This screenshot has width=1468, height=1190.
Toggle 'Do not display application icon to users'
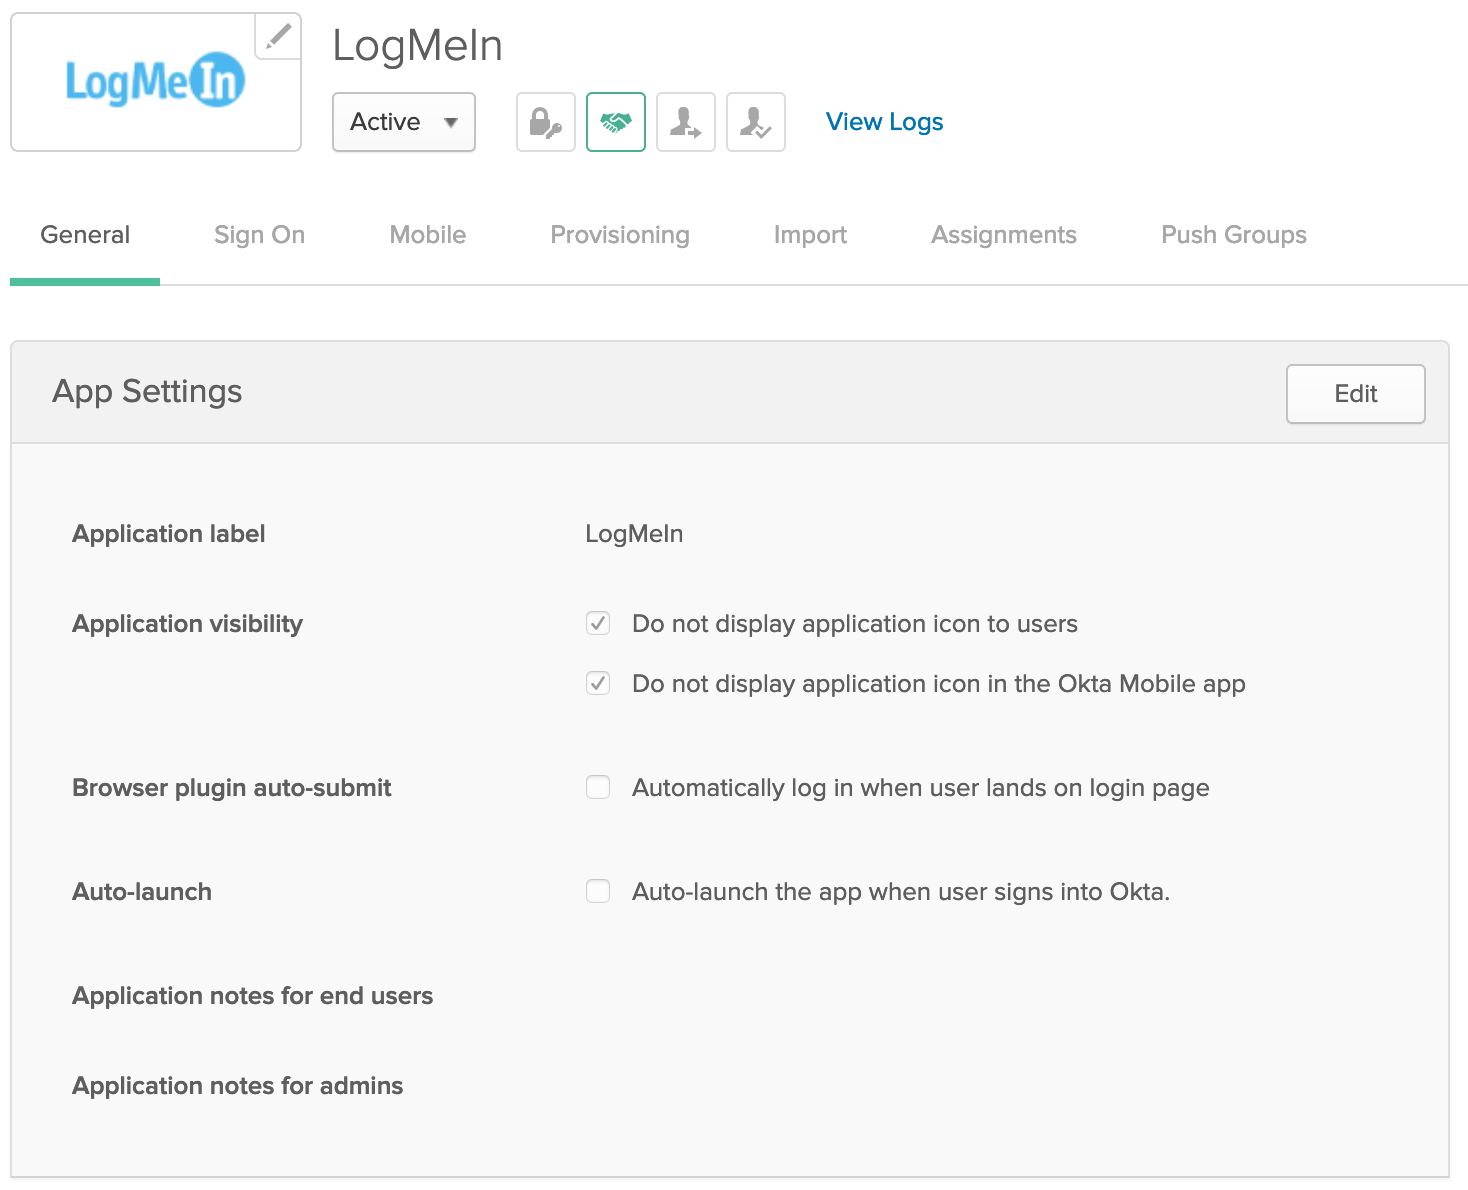click(x=598, y=624)
